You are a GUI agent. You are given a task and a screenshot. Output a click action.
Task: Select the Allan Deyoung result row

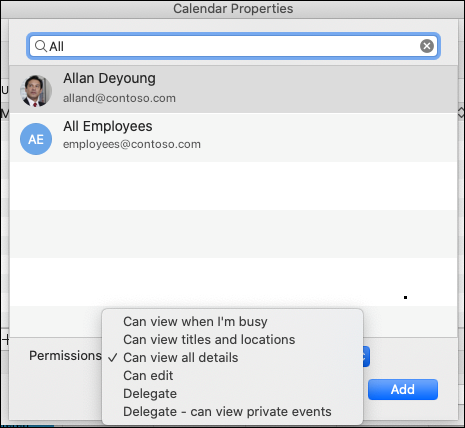[233, 89]
